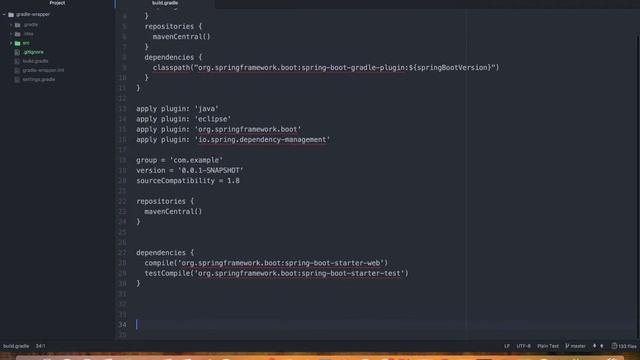Screen dimensions: 640x360
Task: Change Plain Text grammar selector
Action: (548, 346)
